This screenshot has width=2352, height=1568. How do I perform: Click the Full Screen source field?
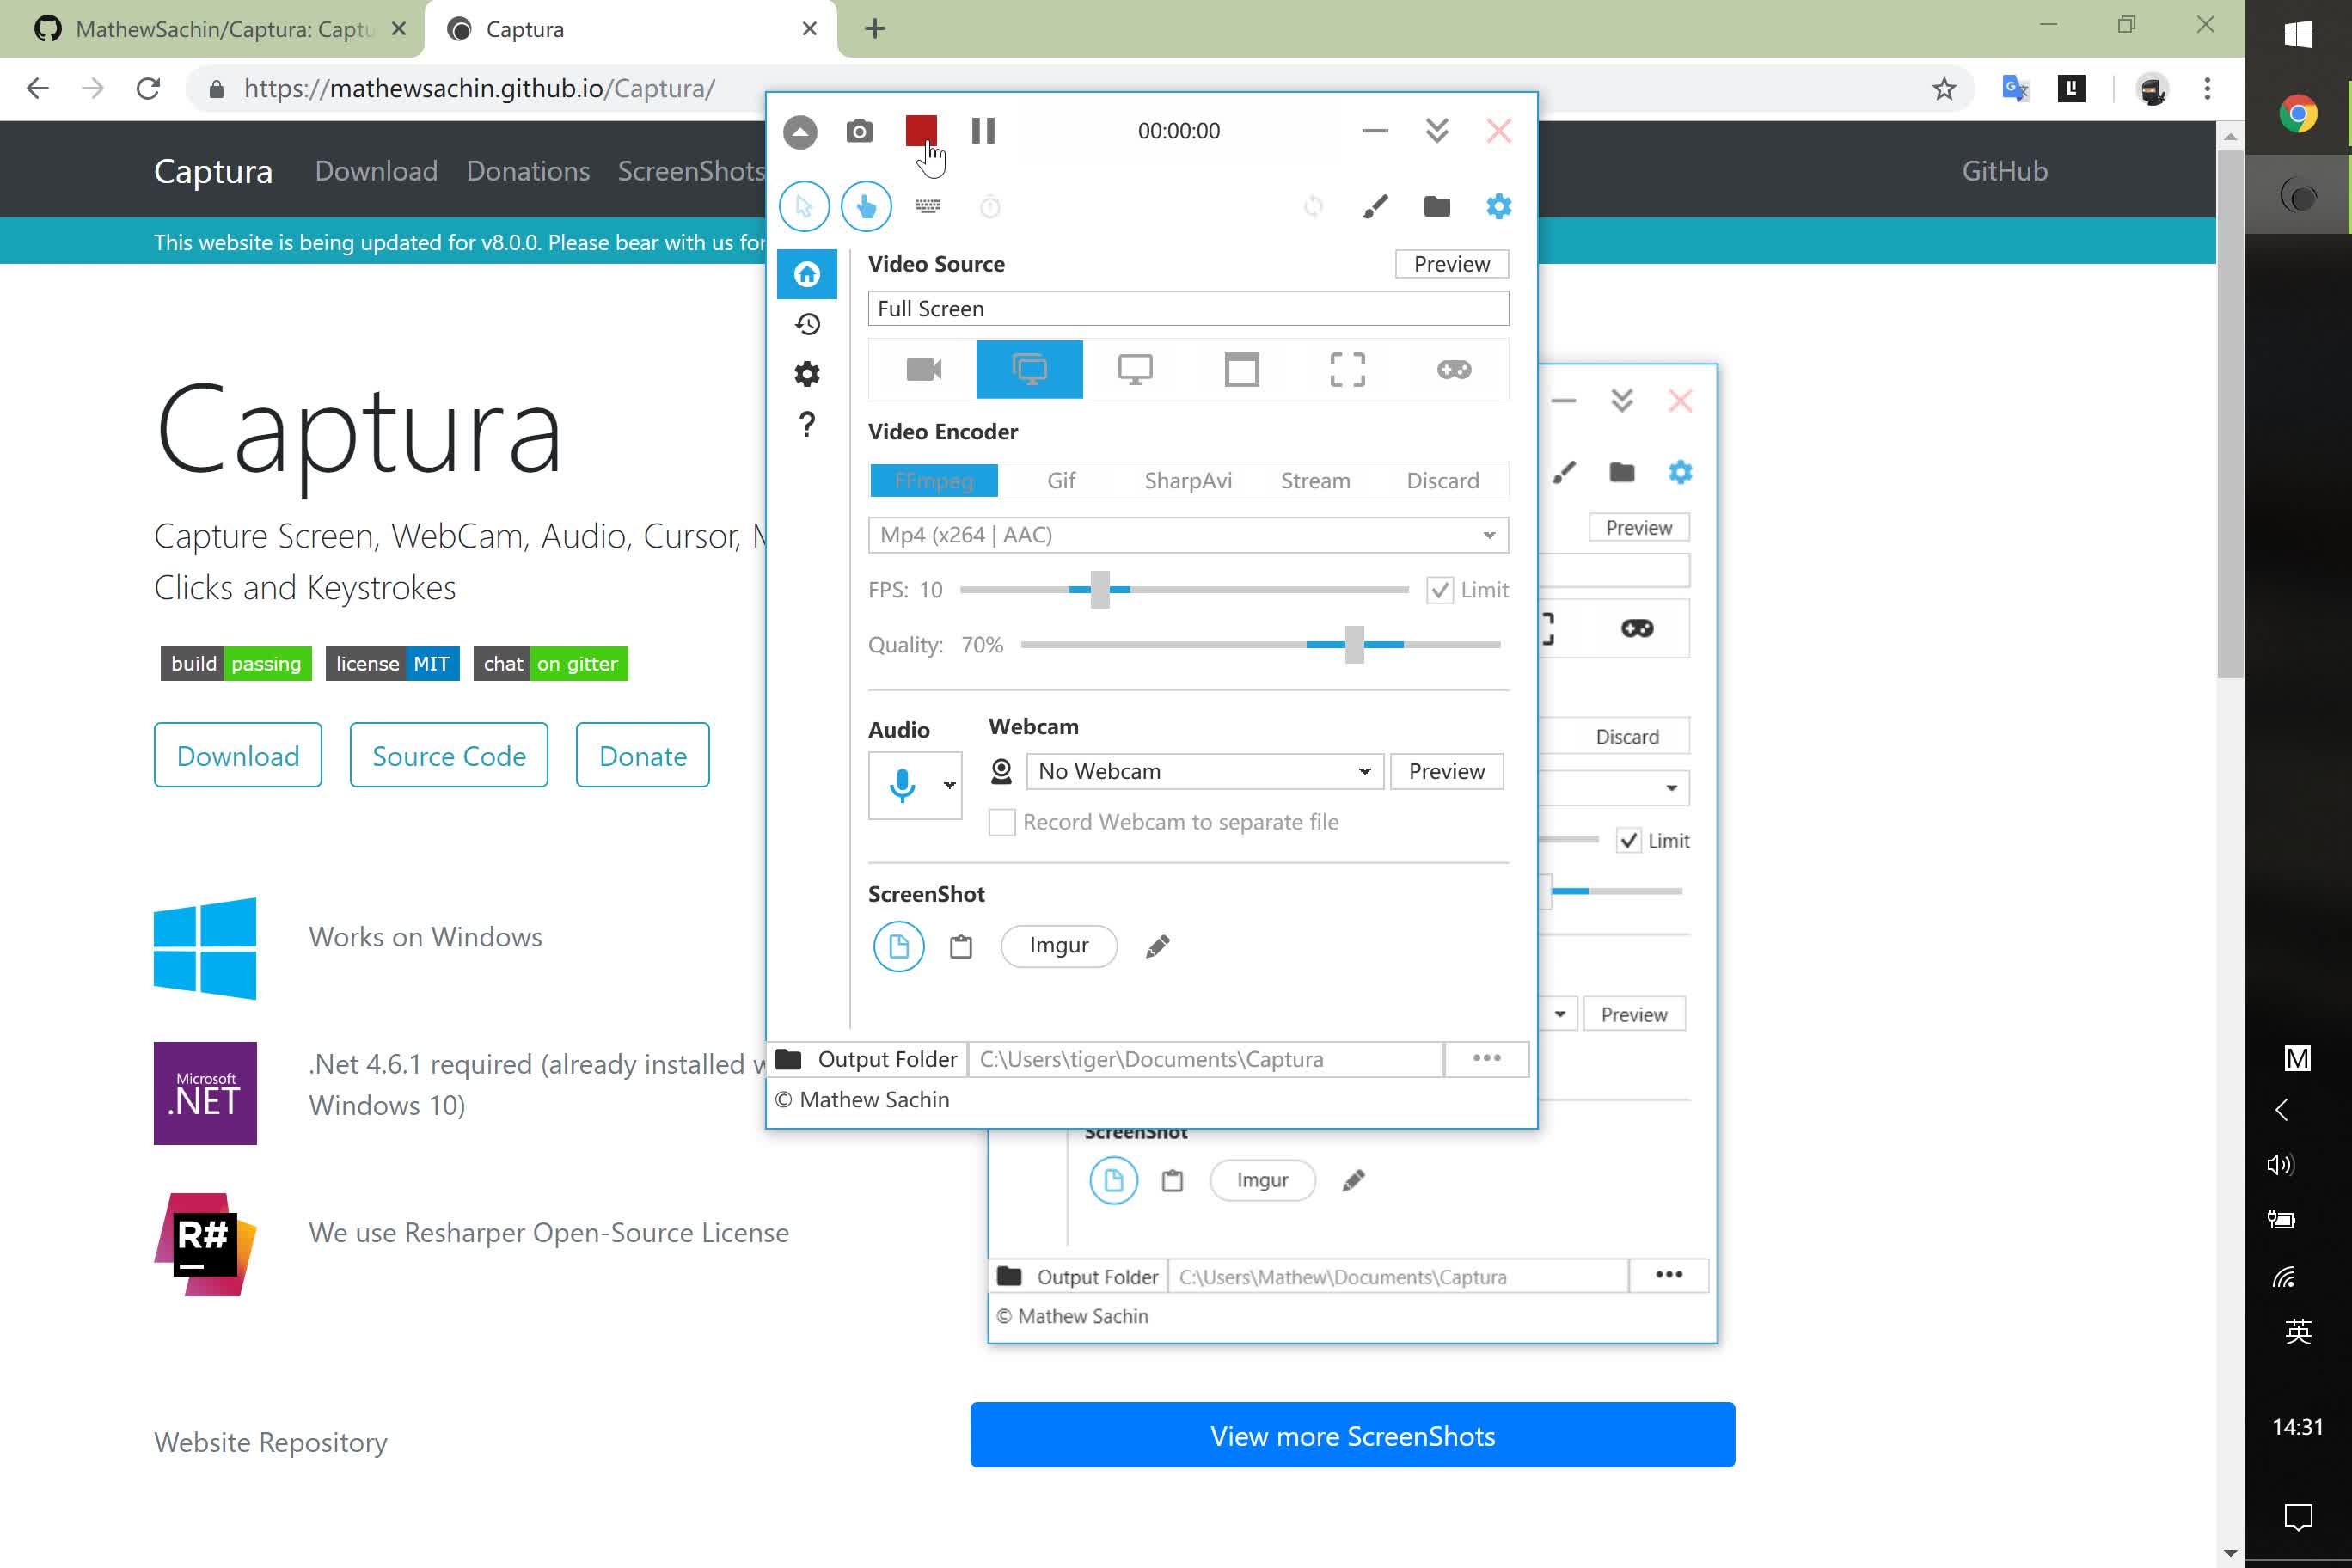[x=1188, y=309]
